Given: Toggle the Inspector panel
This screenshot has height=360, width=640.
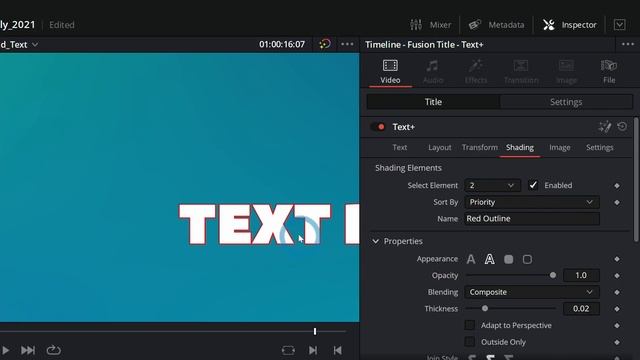Looking at the screenshot, I should [x=569, y=25].
